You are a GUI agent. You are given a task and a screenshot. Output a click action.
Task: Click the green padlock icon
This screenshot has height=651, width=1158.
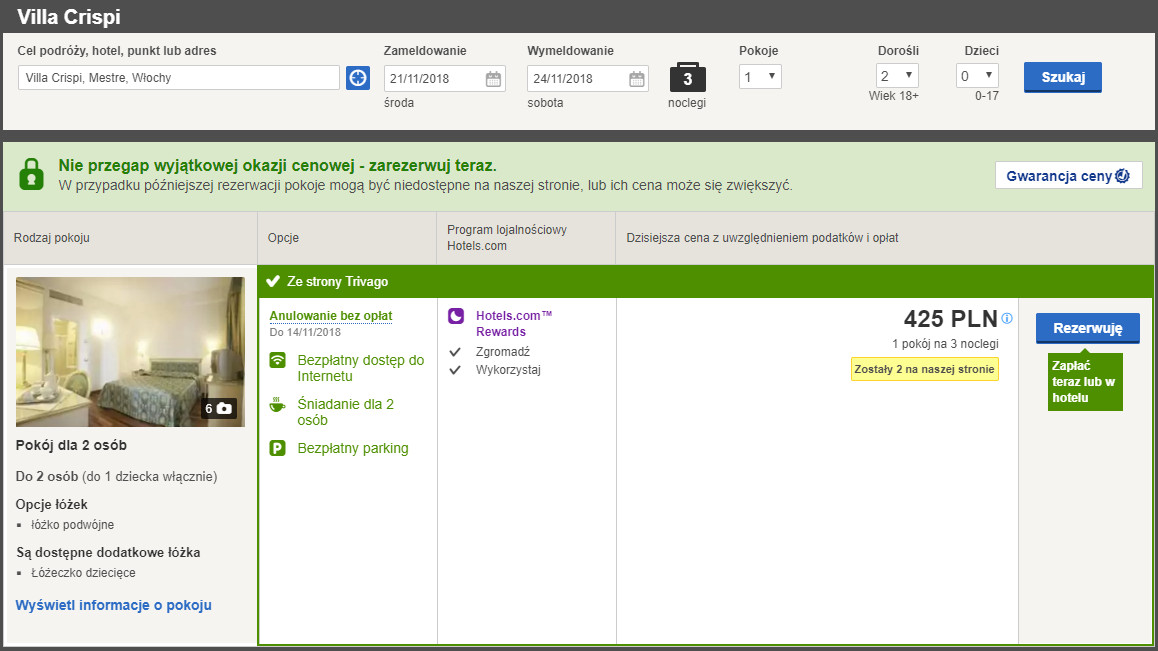point(32,174)
